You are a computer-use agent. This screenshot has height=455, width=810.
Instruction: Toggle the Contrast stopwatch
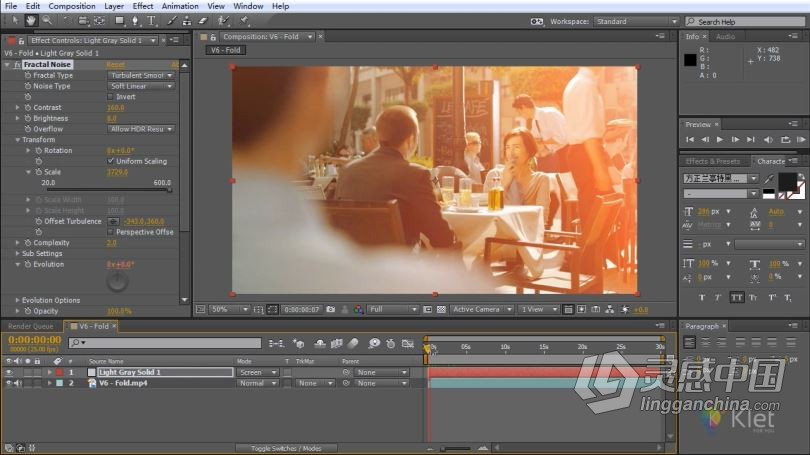pos(28,107)
